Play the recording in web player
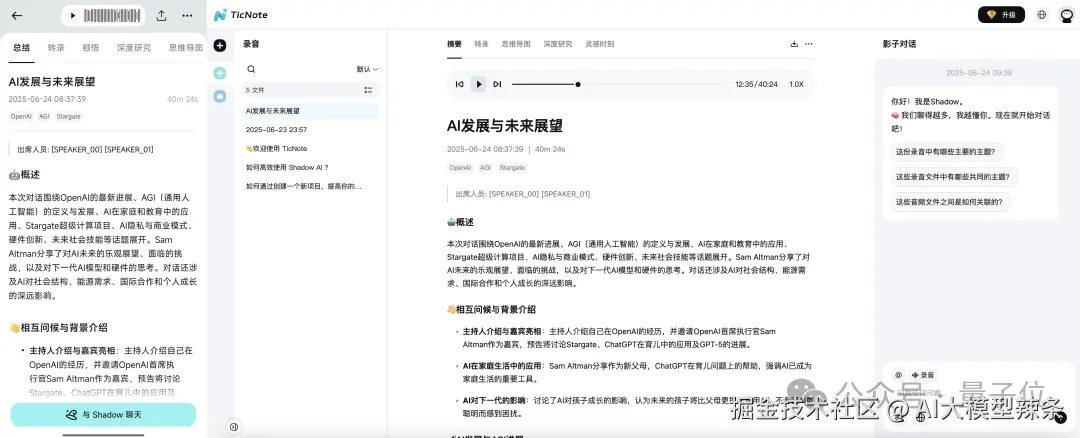1080x438 pixels. [x=478, y=84]
